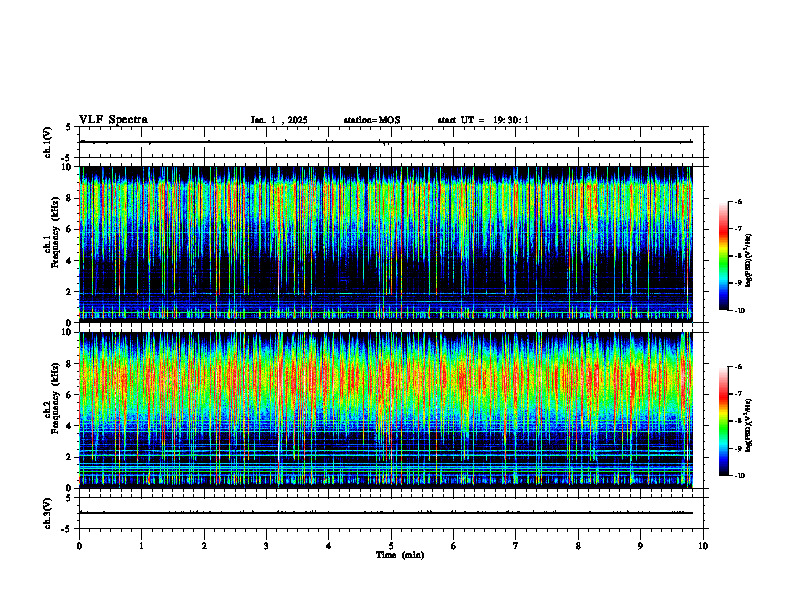Image resolution: width=792 pixels, height=612 pixels.
Task: Click the ch.1(V) waveform axis label
Action: coord(48,142)
